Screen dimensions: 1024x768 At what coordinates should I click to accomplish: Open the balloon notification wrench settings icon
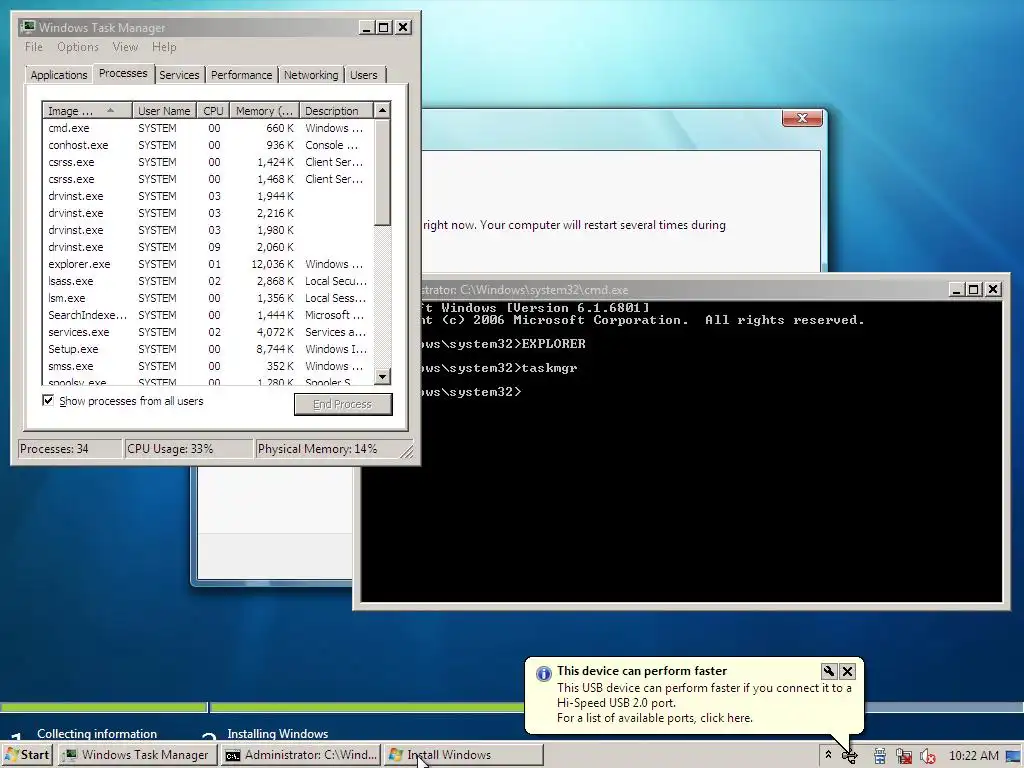point(829,671)
